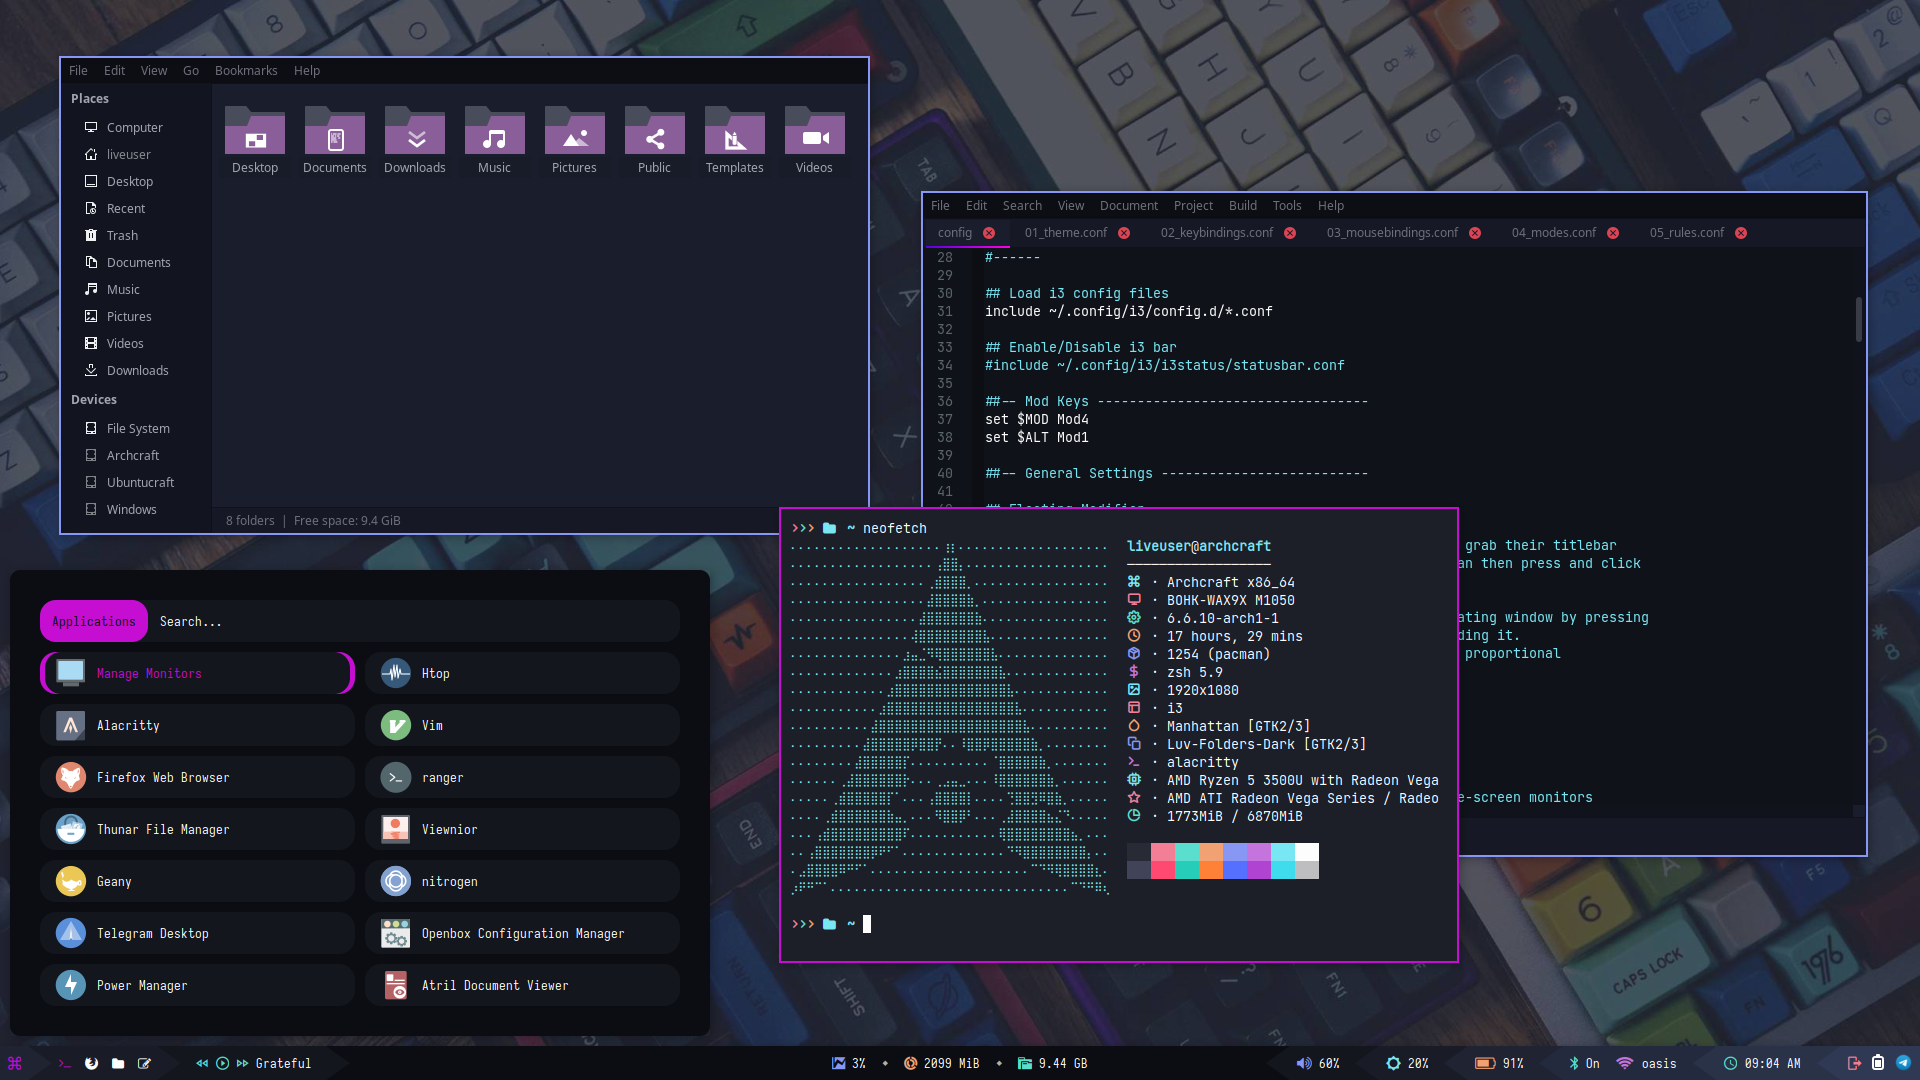Toggle Bluetooth indicator showing On

[x=1573, y=1063]
